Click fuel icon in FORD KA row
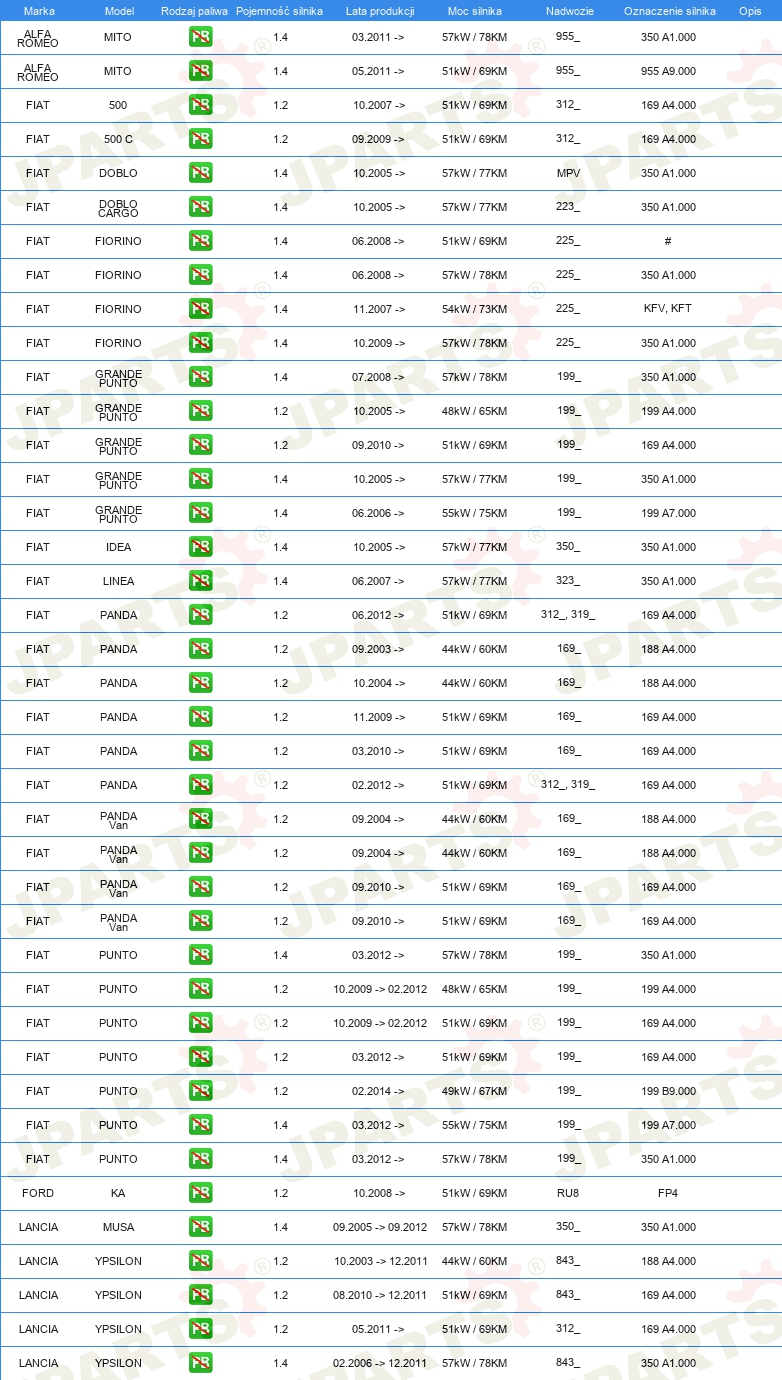The height and width of the screenshot is (1380, 782). pyautogui.click(x=200, y=1194)
